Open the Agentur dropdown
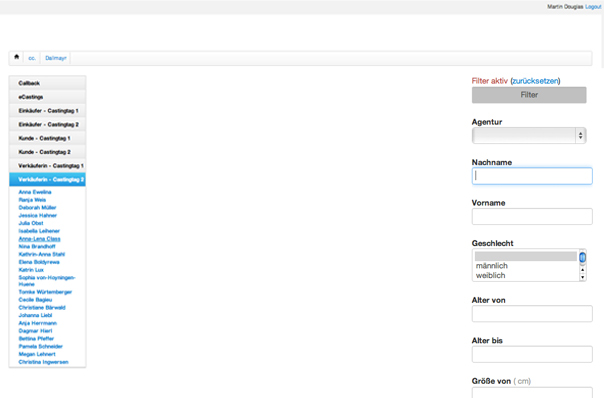The image size is (604, 398). [x=529, y=136]
